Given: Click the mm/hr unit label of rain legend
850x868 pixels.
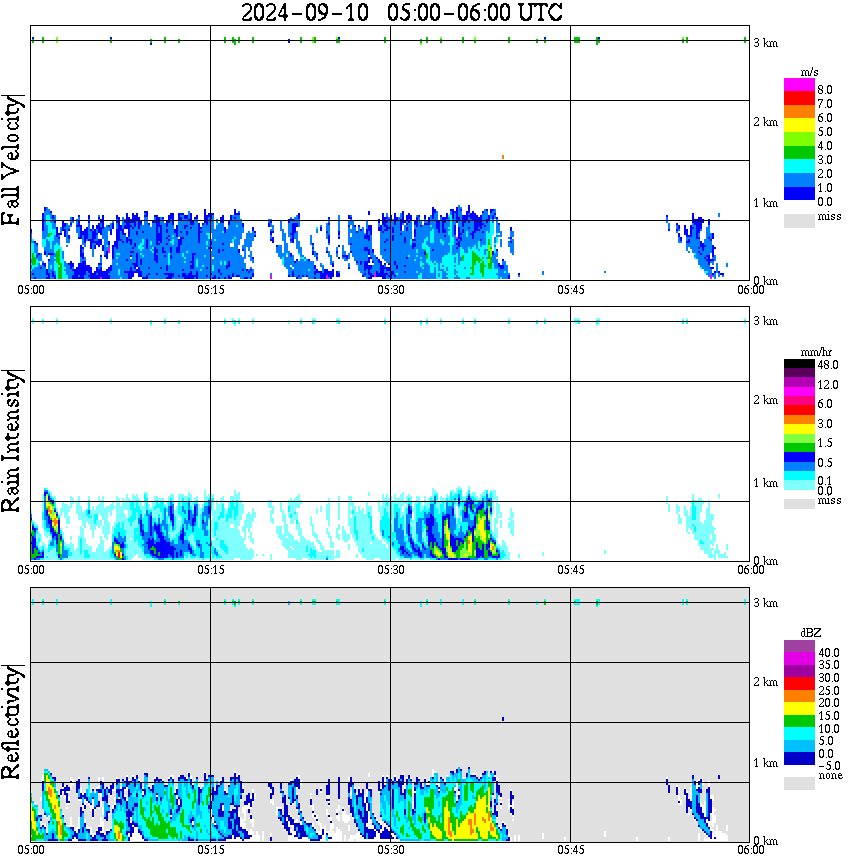Looking at the screenshot, I should click(x=816, y=352).
